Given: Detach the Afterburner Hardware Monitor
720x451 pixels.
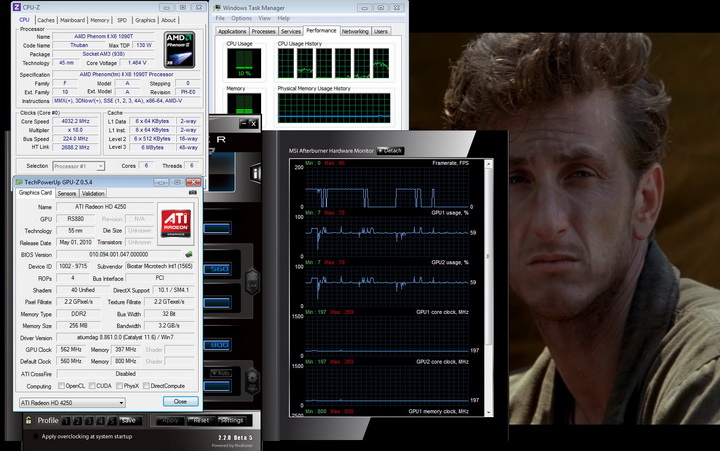Looking at the screenshot, I should (390, 151).
